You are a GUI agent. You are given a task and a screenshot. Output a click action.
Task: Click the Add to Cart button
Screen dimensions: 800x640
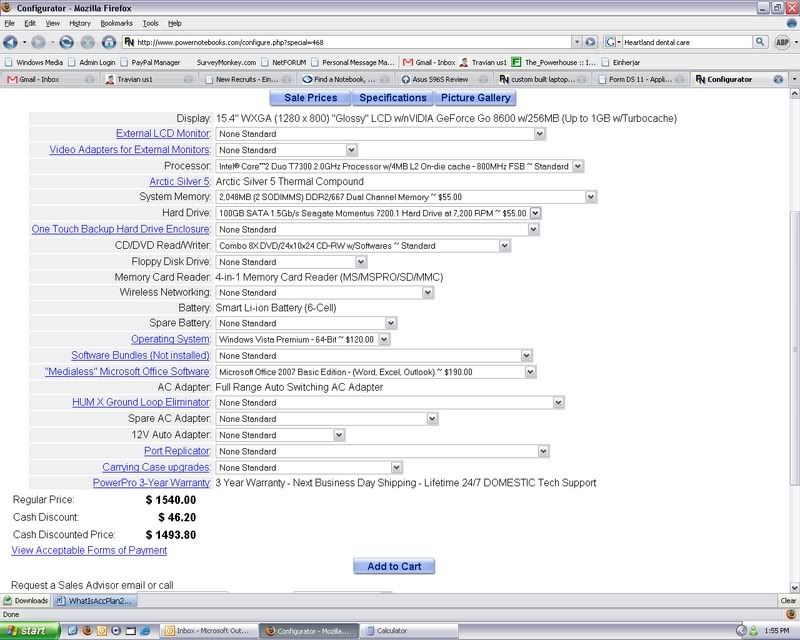(x=394, y=567)
